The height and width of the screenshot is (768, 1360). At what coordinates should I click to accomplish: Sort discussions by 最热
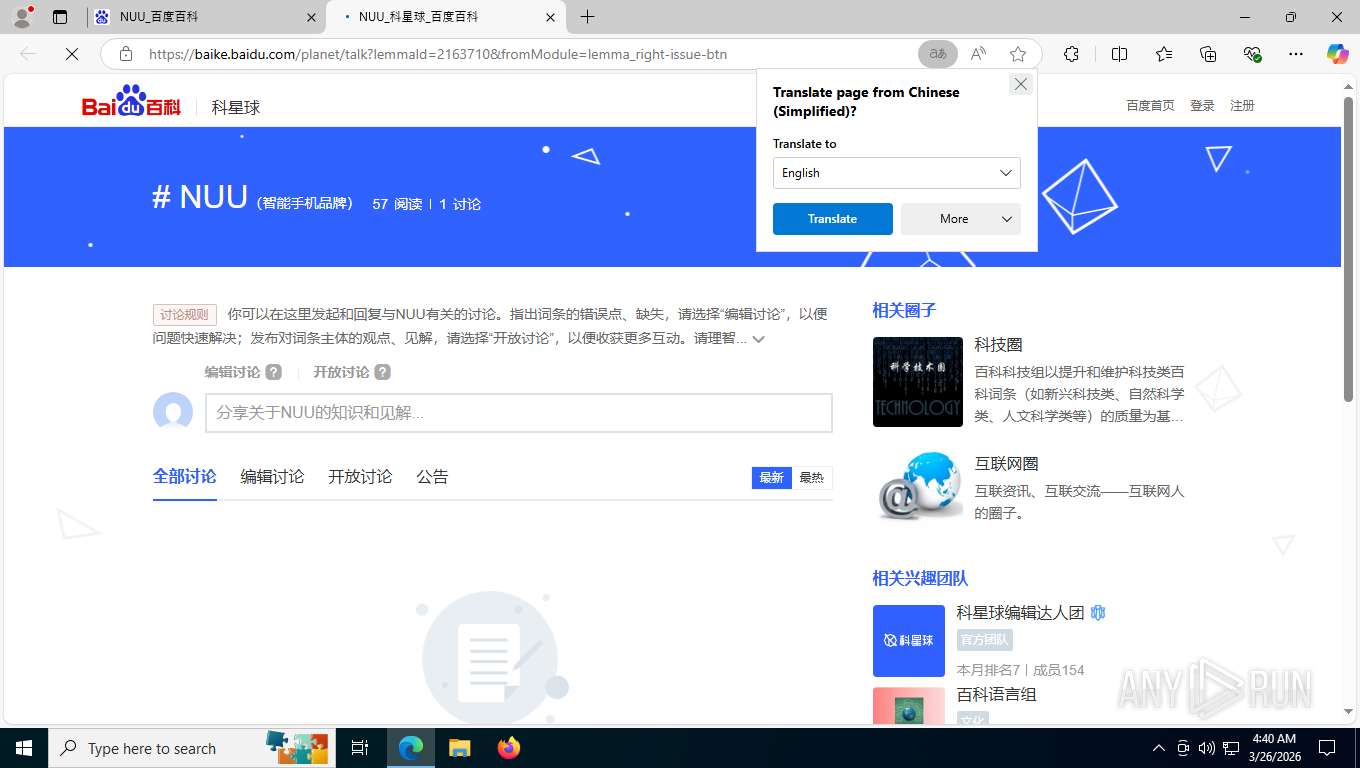811,478
